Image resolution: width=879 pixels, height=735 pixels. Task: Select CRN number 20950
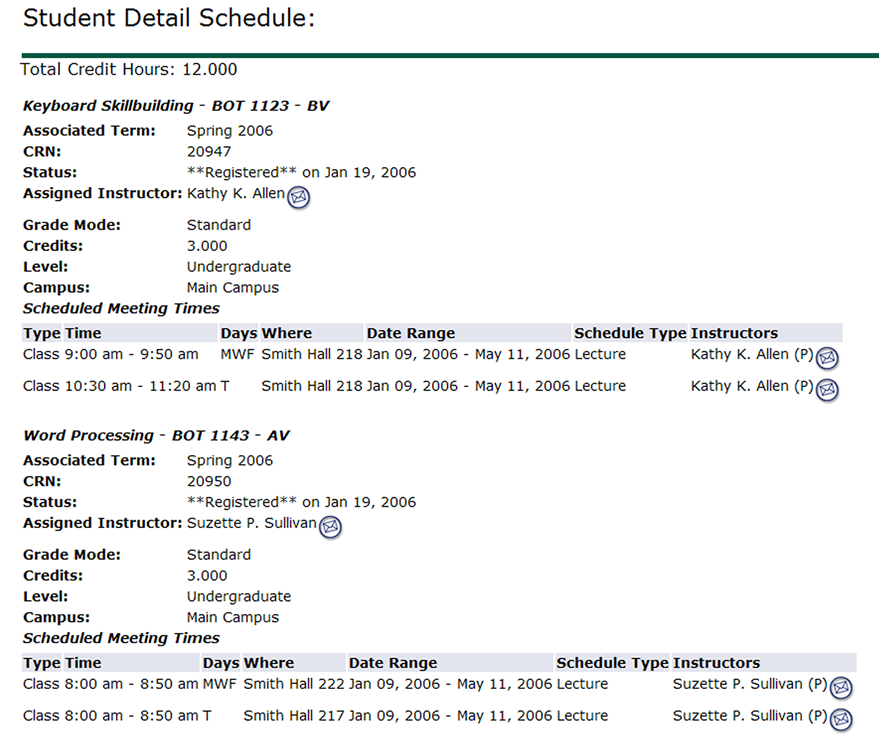209,482
